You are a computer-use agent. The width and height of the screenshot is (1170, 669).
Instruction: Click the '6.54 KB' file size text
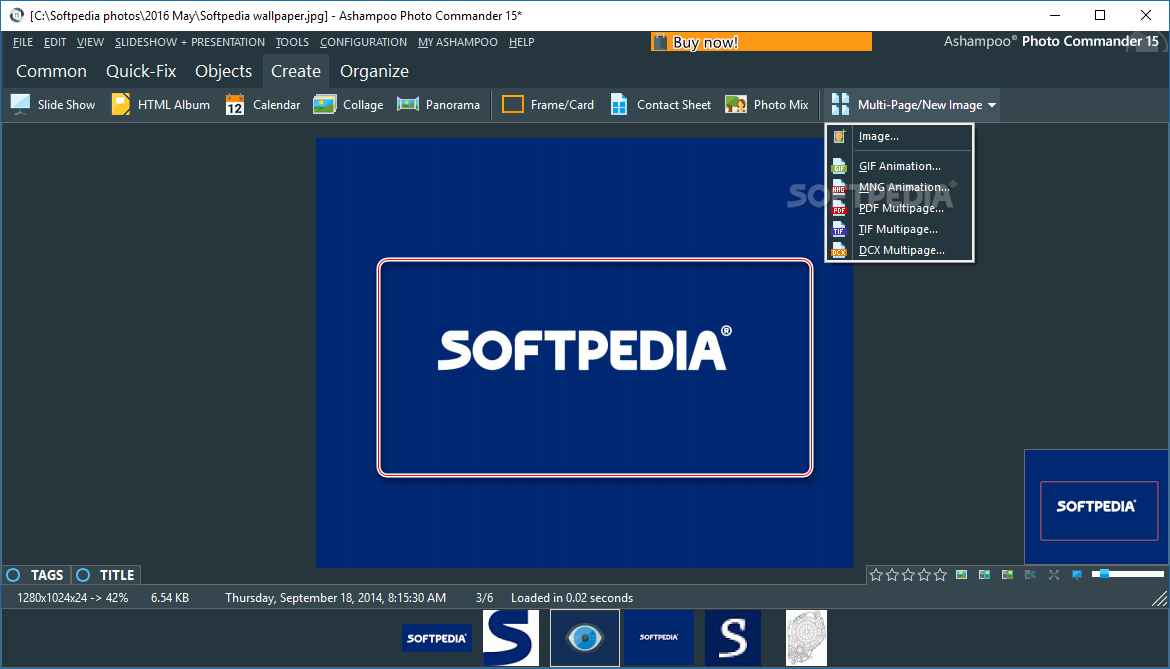[169, 598]
